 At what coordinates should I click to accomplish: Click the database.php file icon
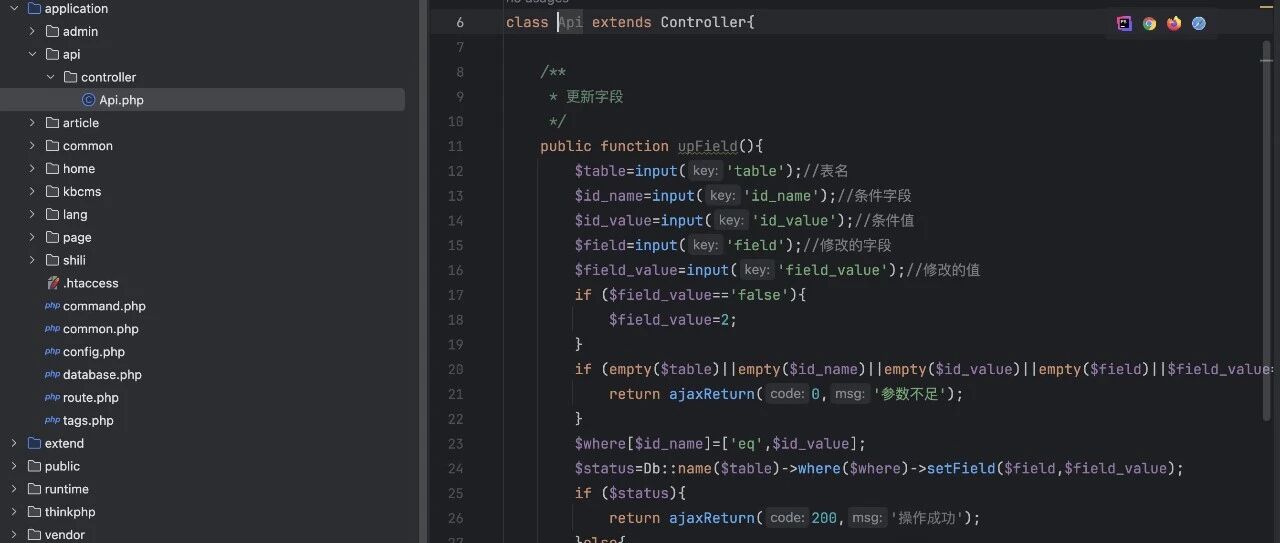pyautogui.click(x=53, y=375)
